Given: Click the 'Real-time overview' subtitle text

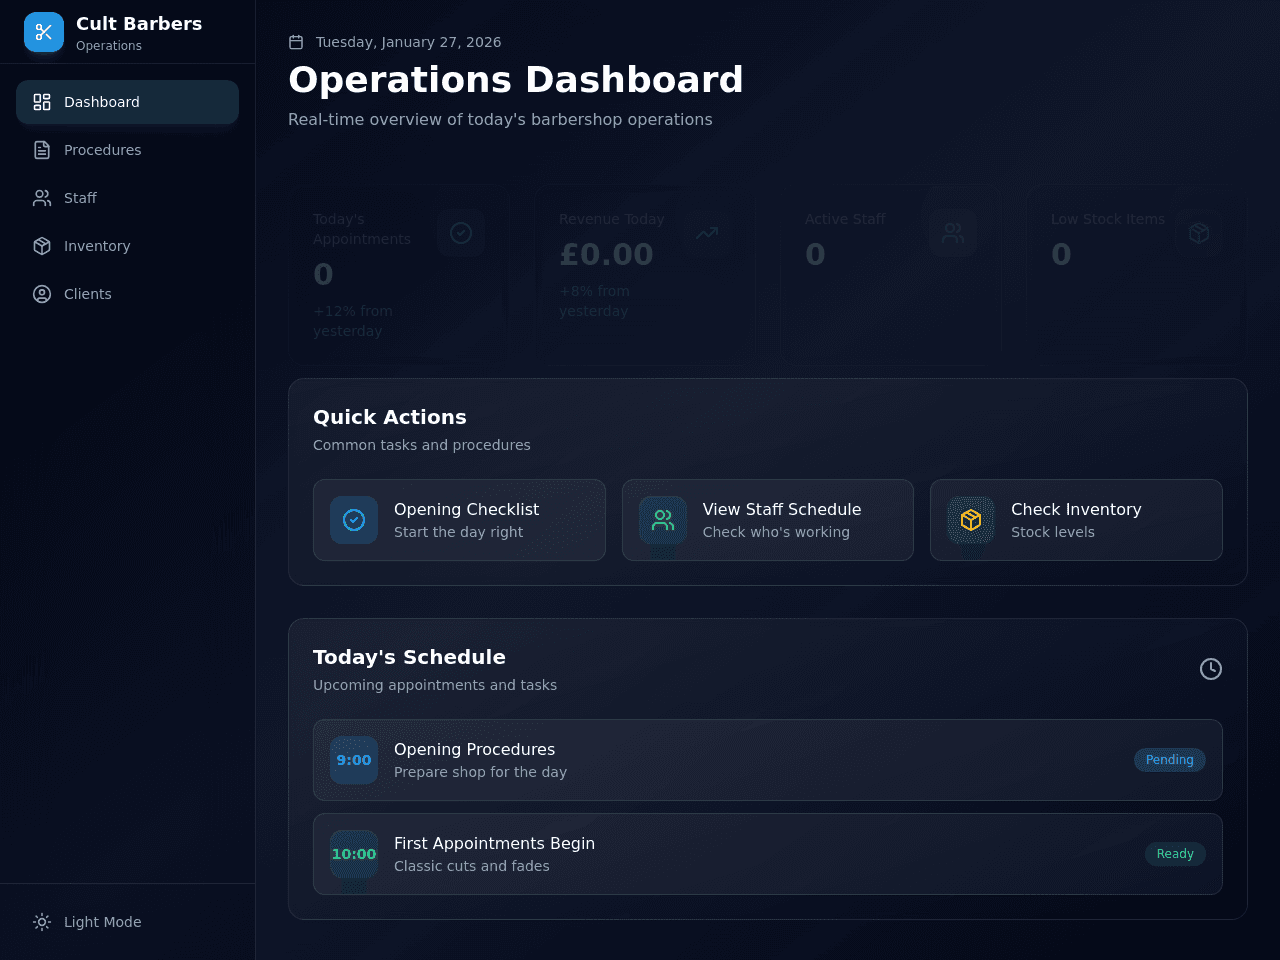Looking at the screenshot, I should pos(500,119).
